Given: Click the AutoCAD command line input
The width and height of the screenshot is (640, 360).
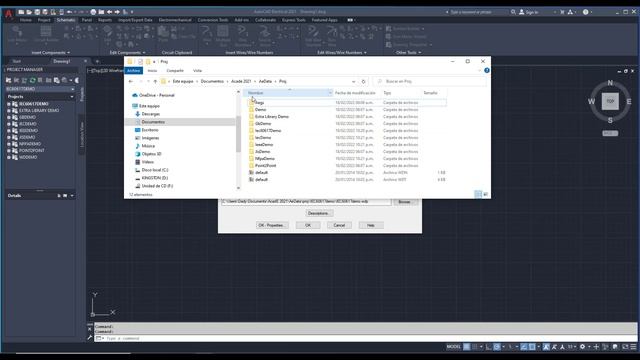Looking at the screenshot, I should coord(367,338).
